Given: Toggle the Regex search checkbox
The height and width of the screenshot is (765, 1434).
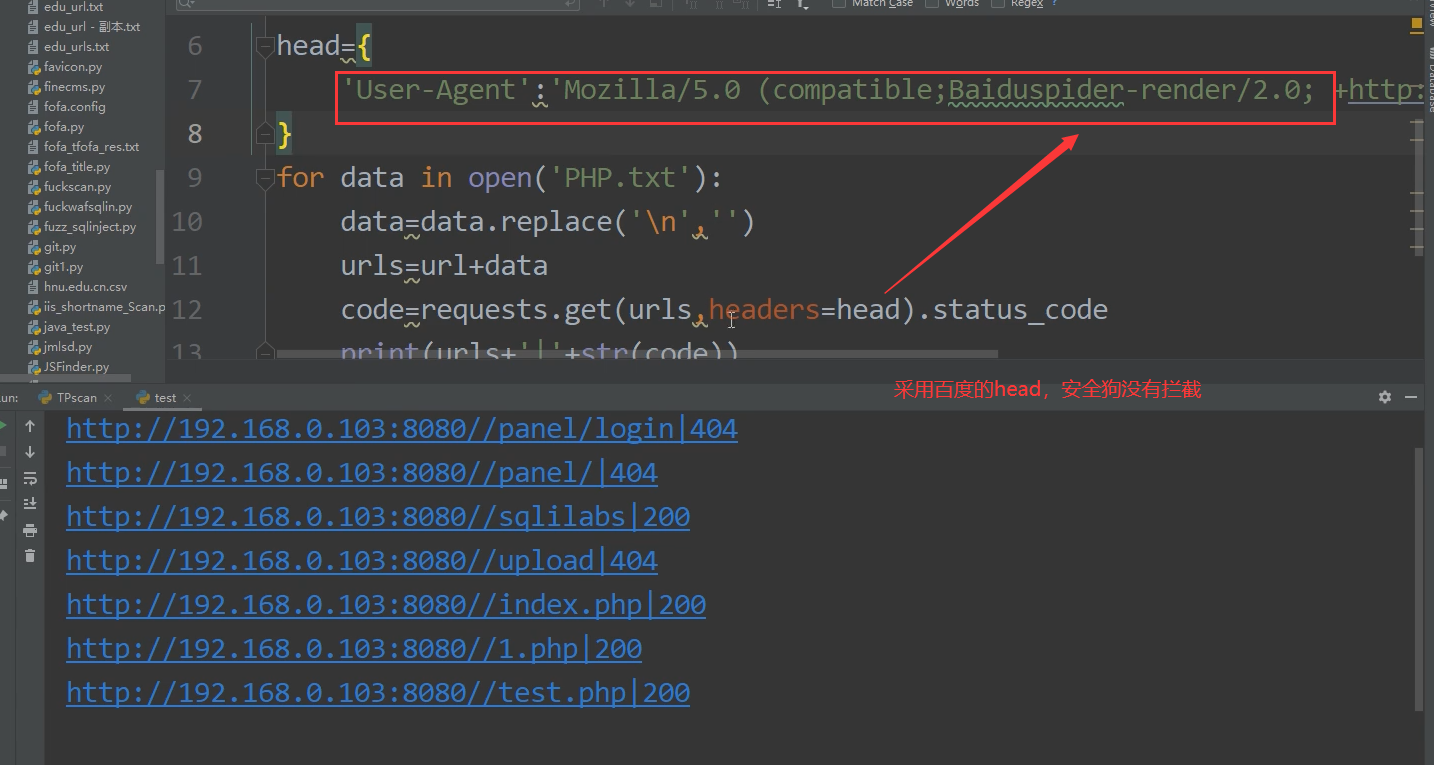Looking at the screenshot, I should coord(997,3).
